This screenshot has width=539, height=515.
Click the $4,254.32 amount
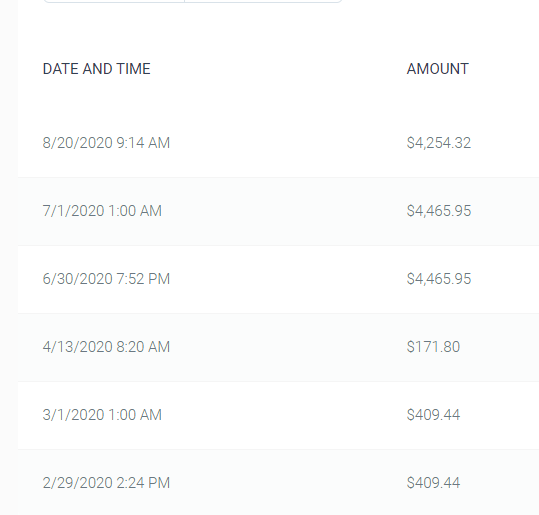(x=439, y=143)
